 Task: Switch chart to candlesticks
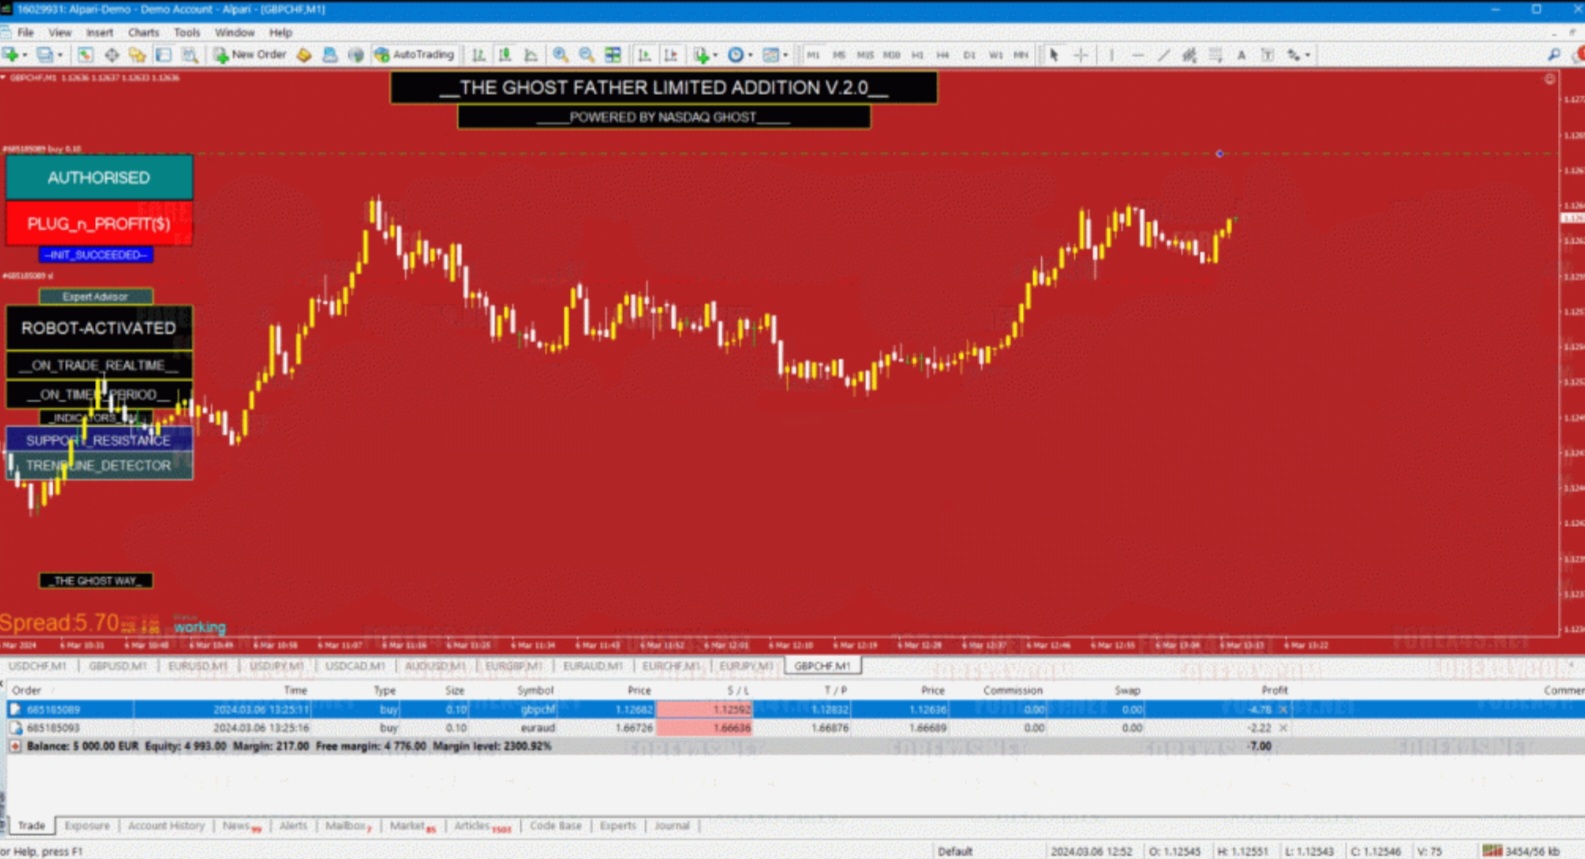click(505, 55)
